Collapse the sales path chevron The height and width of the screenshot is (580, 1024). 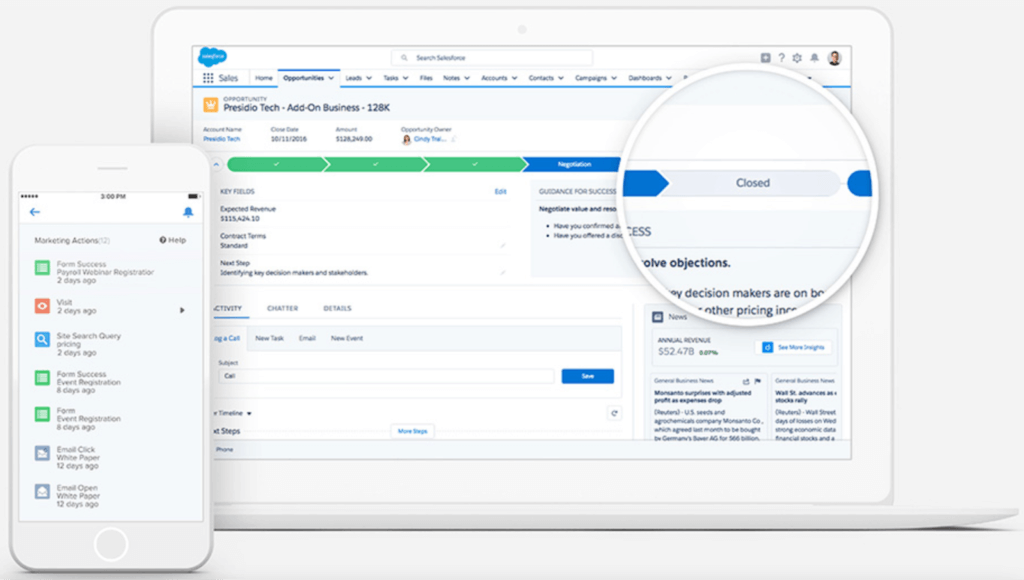216,165
